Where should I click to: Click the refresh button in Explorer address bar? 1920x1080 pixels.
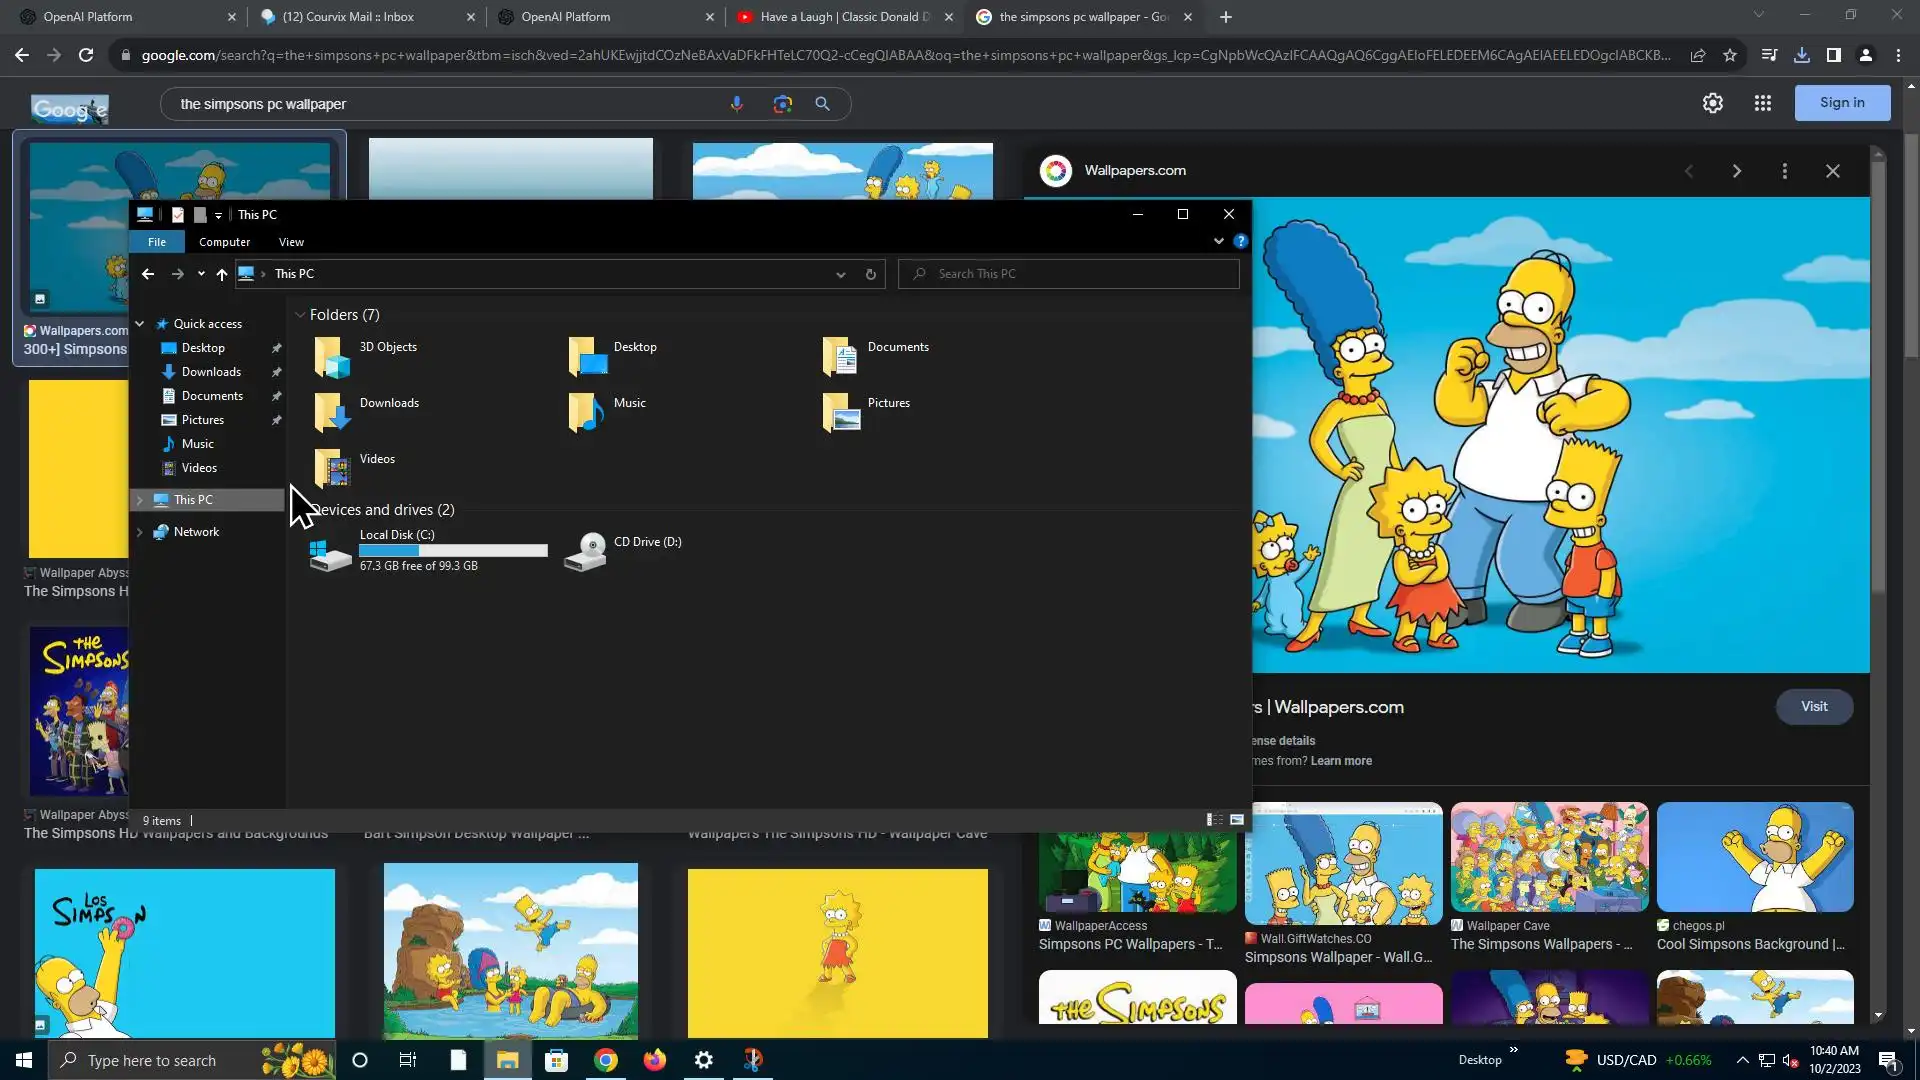click(x=870, y=274)
